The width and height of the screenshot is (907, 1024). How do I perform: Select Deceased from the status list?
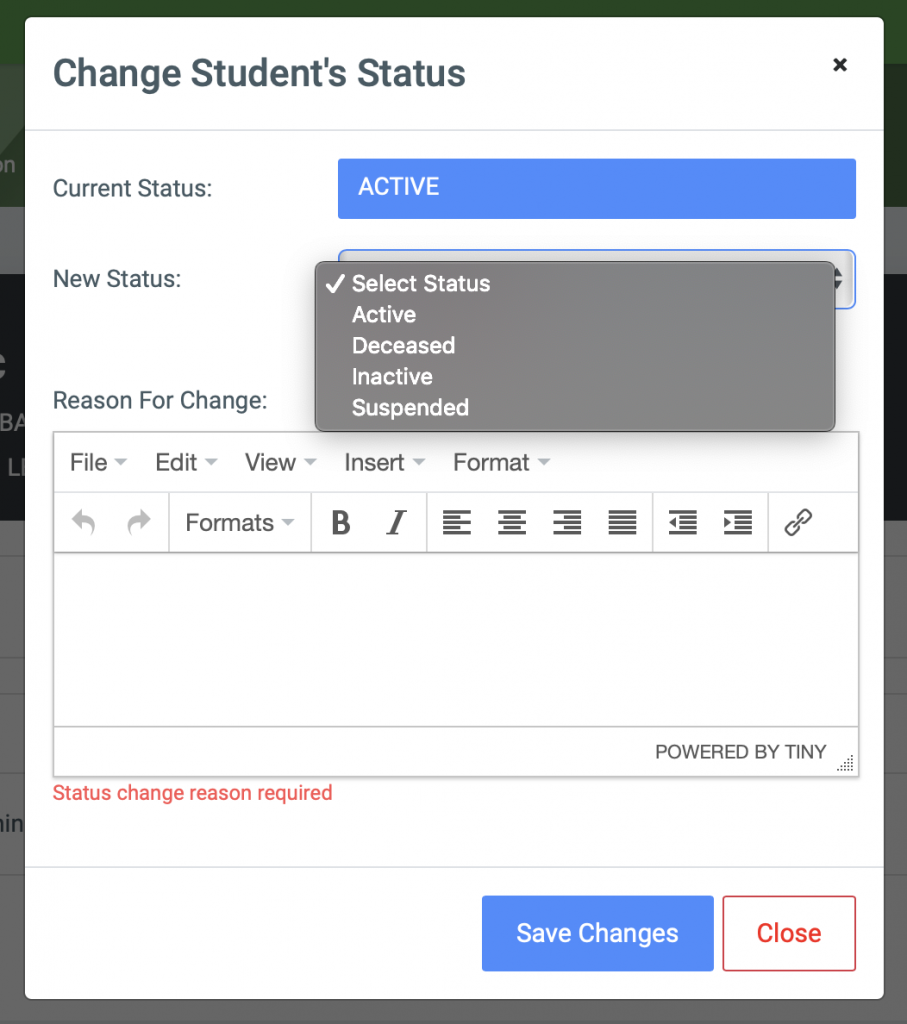[x=403, y=345]
